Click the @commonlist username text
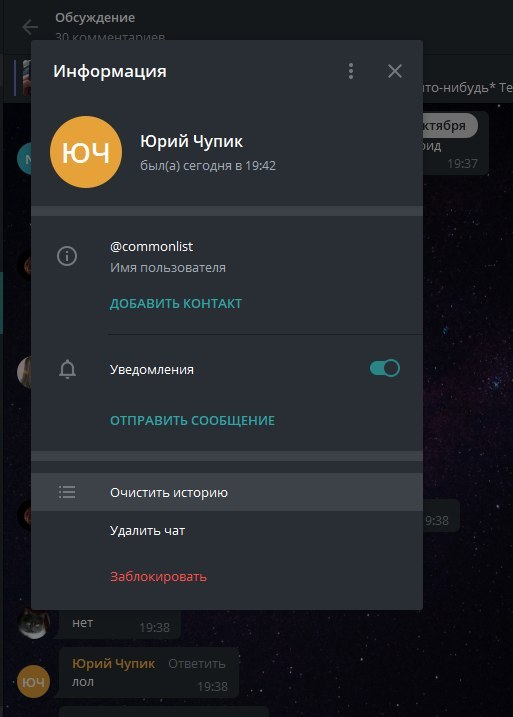 (x=151, y=246)
